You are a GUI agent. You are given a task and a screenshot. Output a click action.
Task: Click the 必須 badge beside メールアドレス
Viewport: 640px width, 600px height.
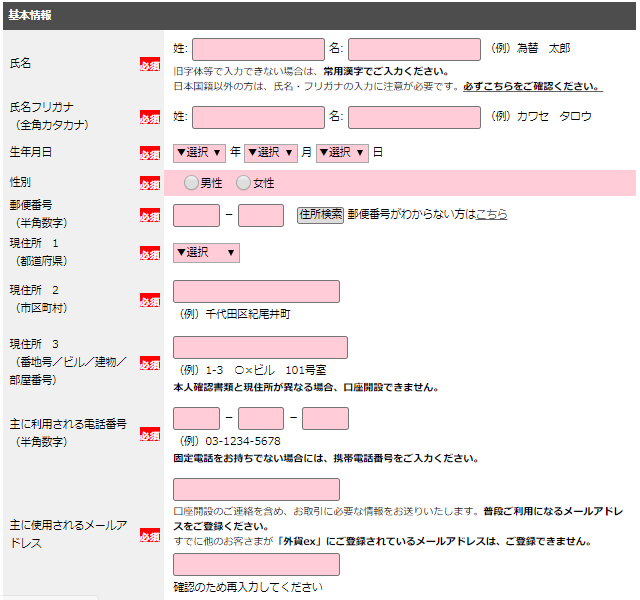tap(150, 536)
